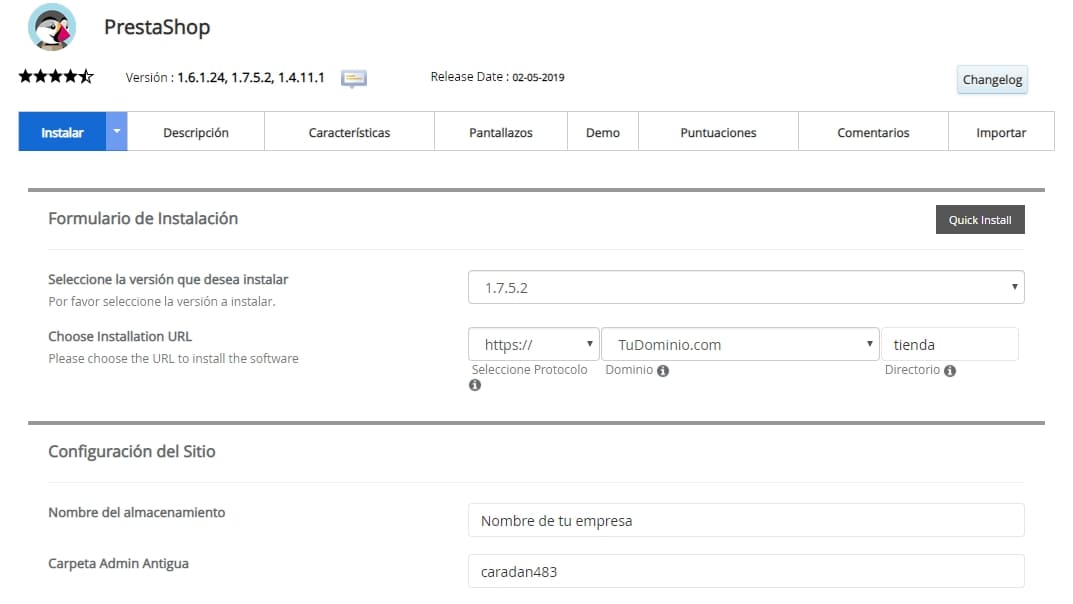Click the Quick Install button

point(980,220)
